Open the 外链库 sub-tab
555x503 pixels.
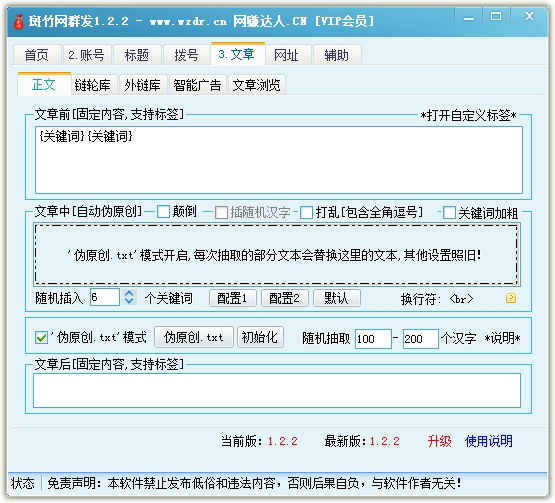click(x=143, y=85)
